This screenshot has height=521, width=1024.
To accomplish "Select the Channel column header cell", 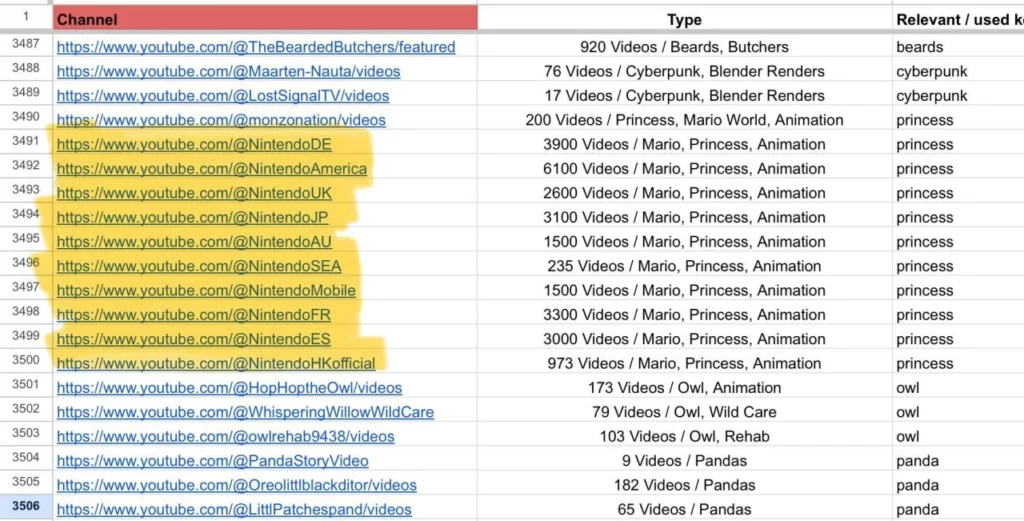I will (x=265, y=19).
